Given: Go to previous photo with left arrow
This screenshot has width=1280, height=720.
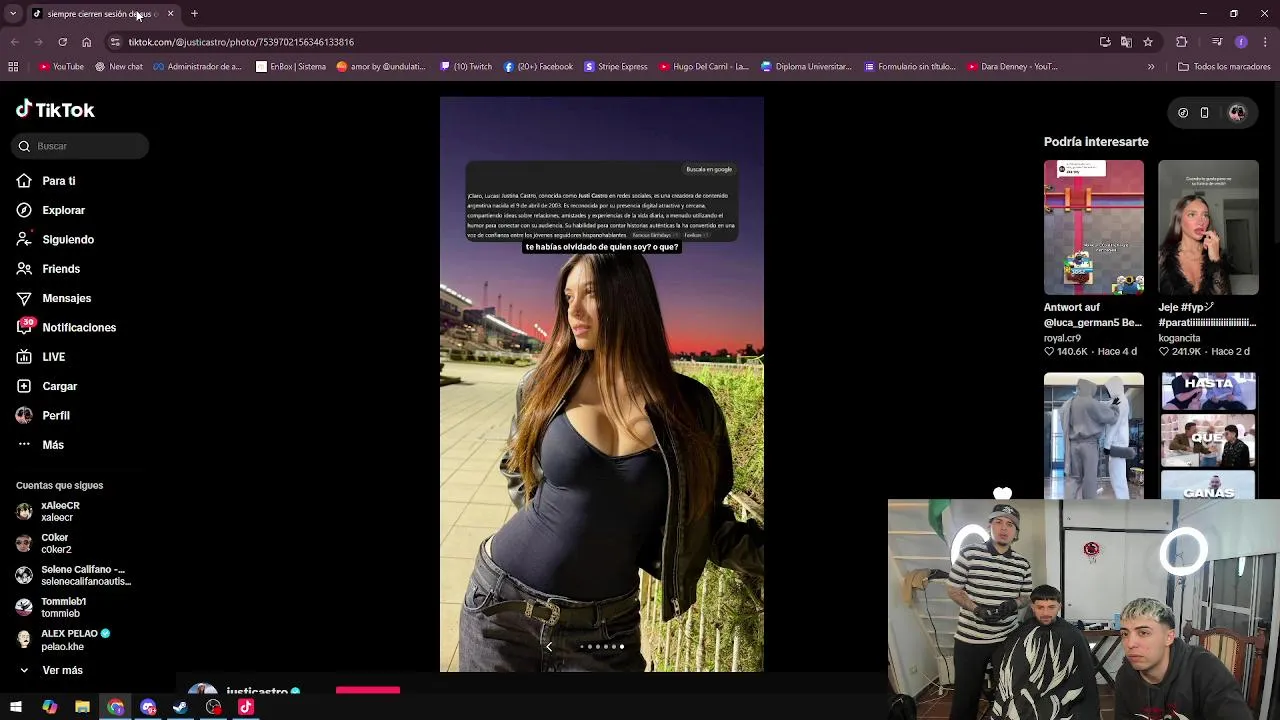Looking at the screenshot, I should [549, 647].
